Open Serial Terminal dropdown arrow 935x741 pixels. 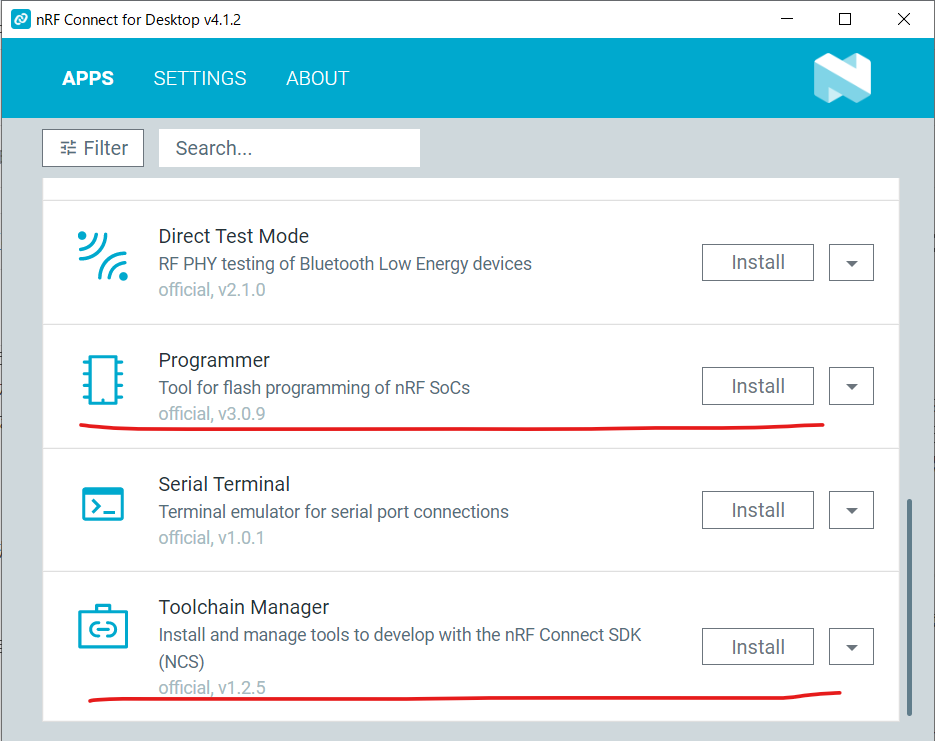tap(851, 511)
